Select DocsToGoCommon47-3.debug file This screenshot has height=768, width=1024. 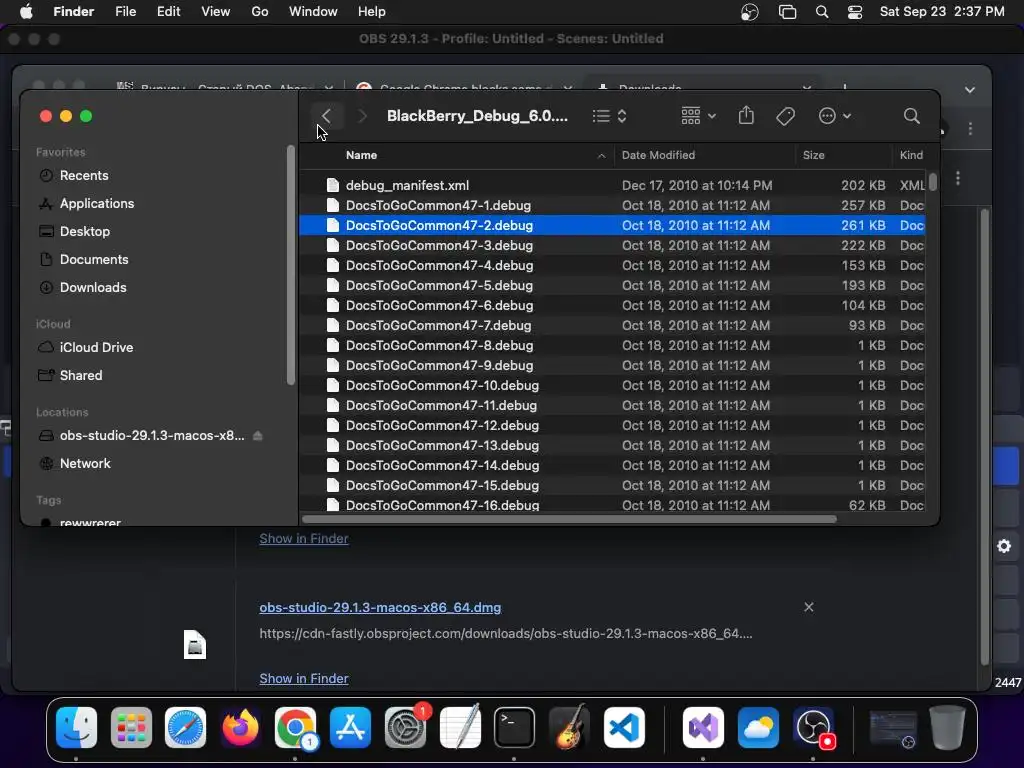(612, 246)
